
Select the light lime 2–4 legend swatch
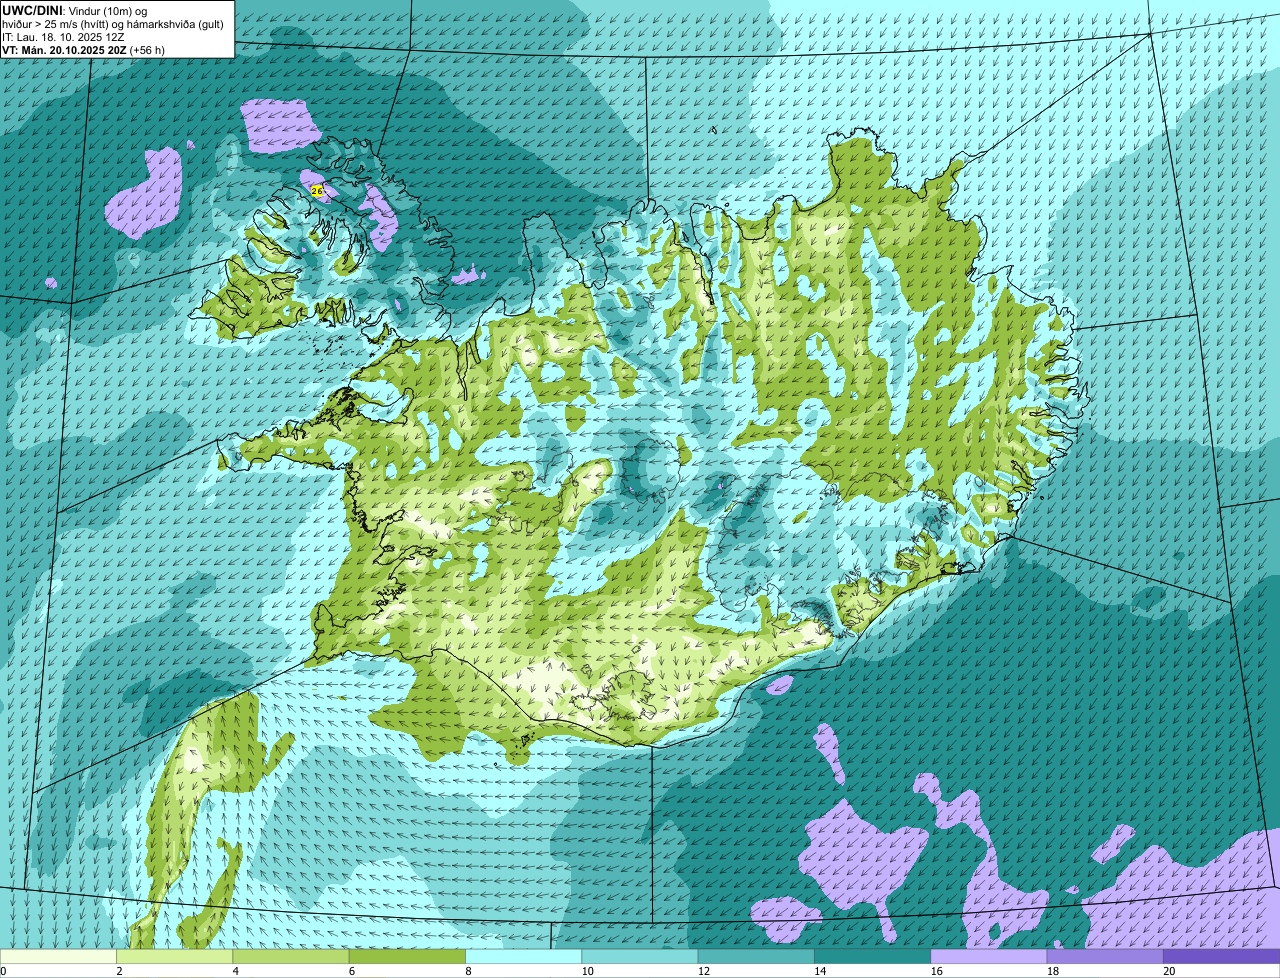pyautogui.click(x=175, y=957)
